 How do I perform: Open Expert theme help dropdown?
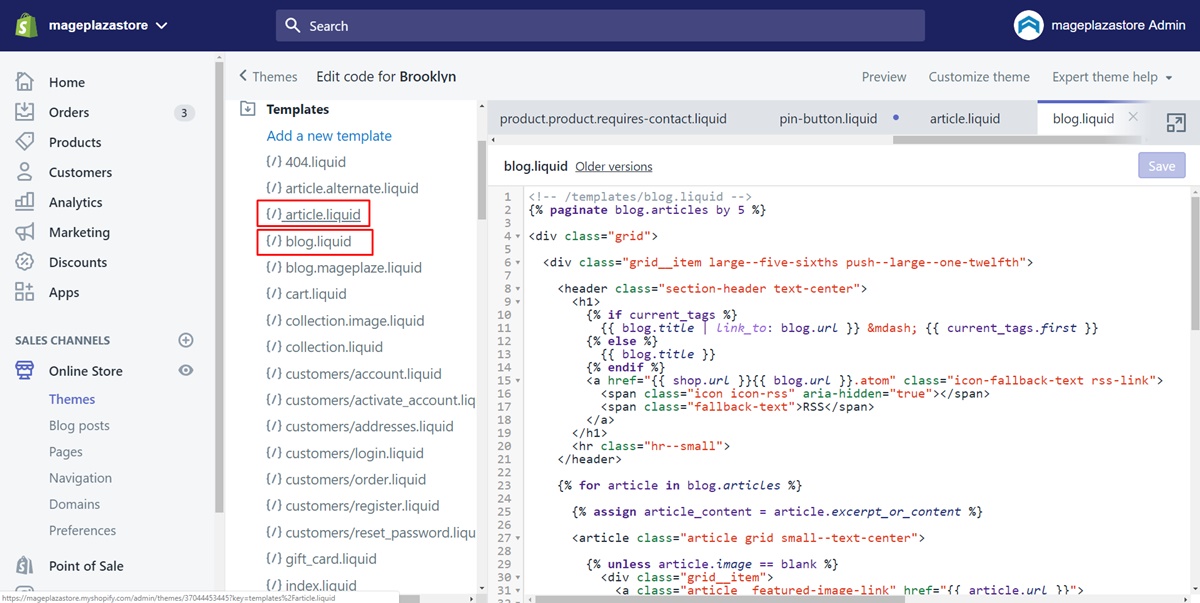pos(1112,77)
